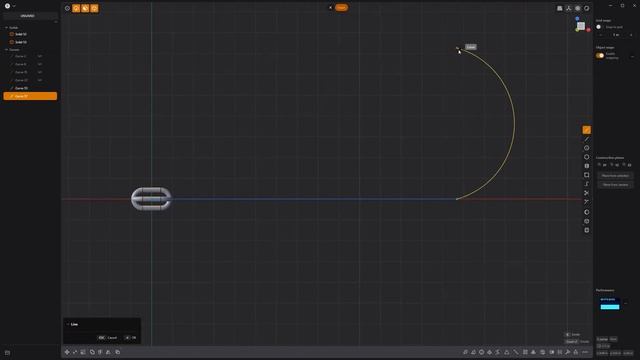Toggle first orange selection mode icon
Screen dimensions: 640x360
(76, 8)
